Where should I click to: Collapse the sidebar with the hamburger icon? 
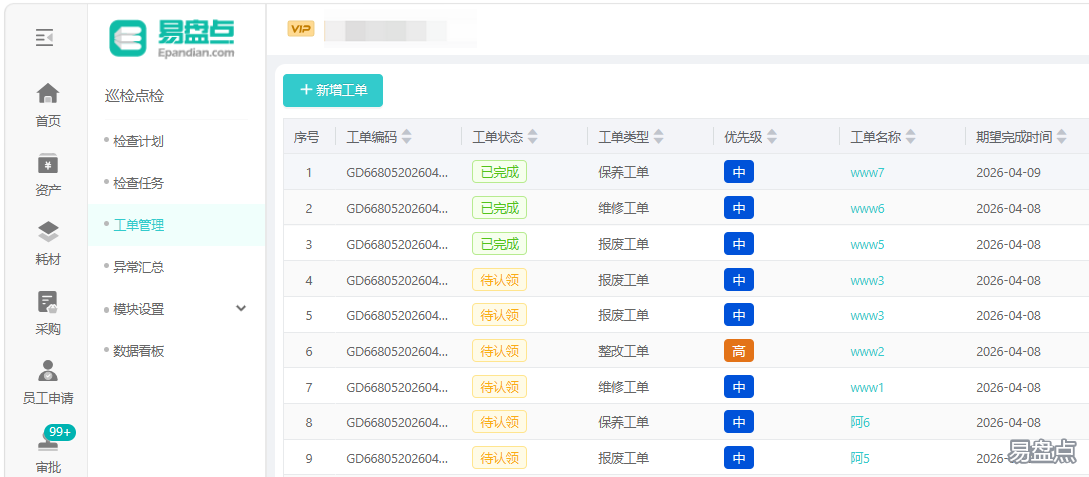pos(44,37)
